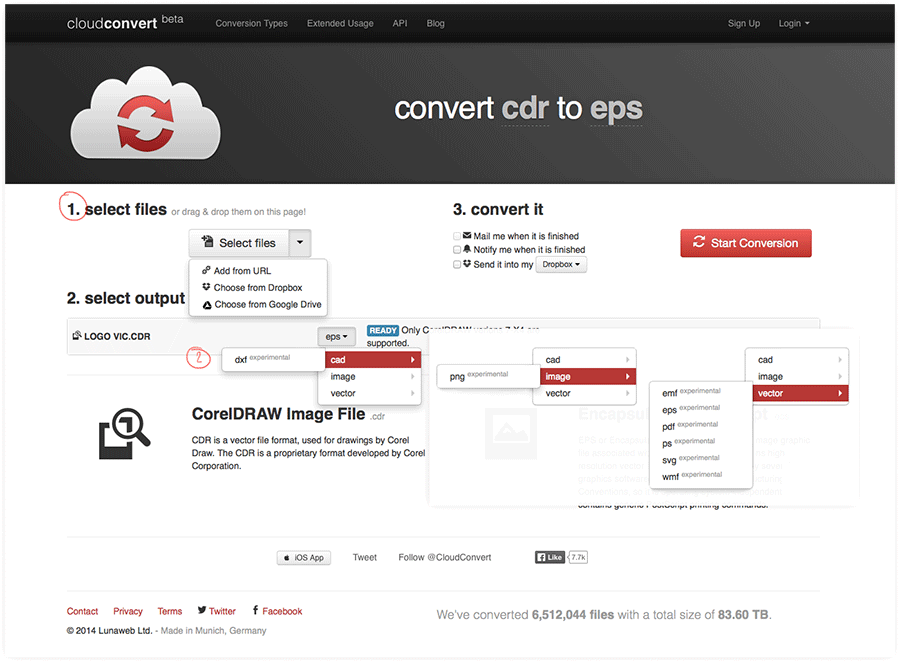Select highlighted vector category in right menu
Viewport: 900px width, 664px height.
coord(800,393)
